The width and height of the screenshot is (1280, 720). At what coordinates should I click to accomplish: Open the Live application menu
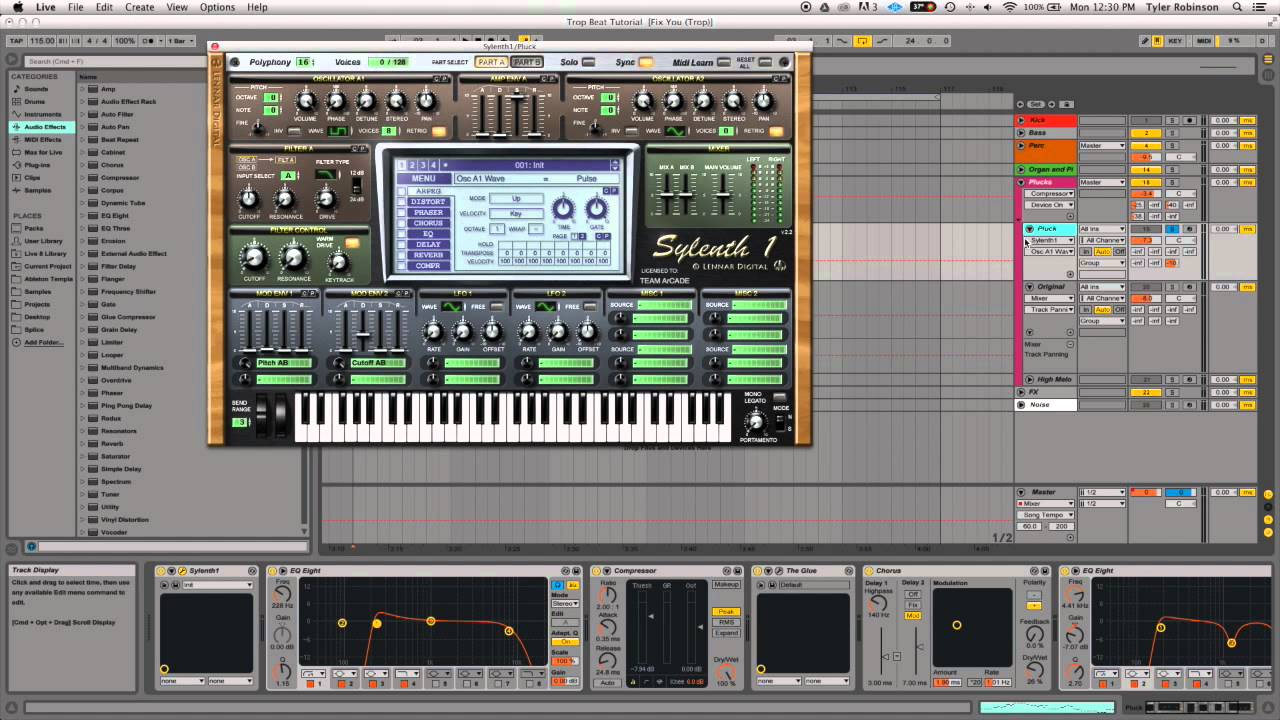coord(46,7)
